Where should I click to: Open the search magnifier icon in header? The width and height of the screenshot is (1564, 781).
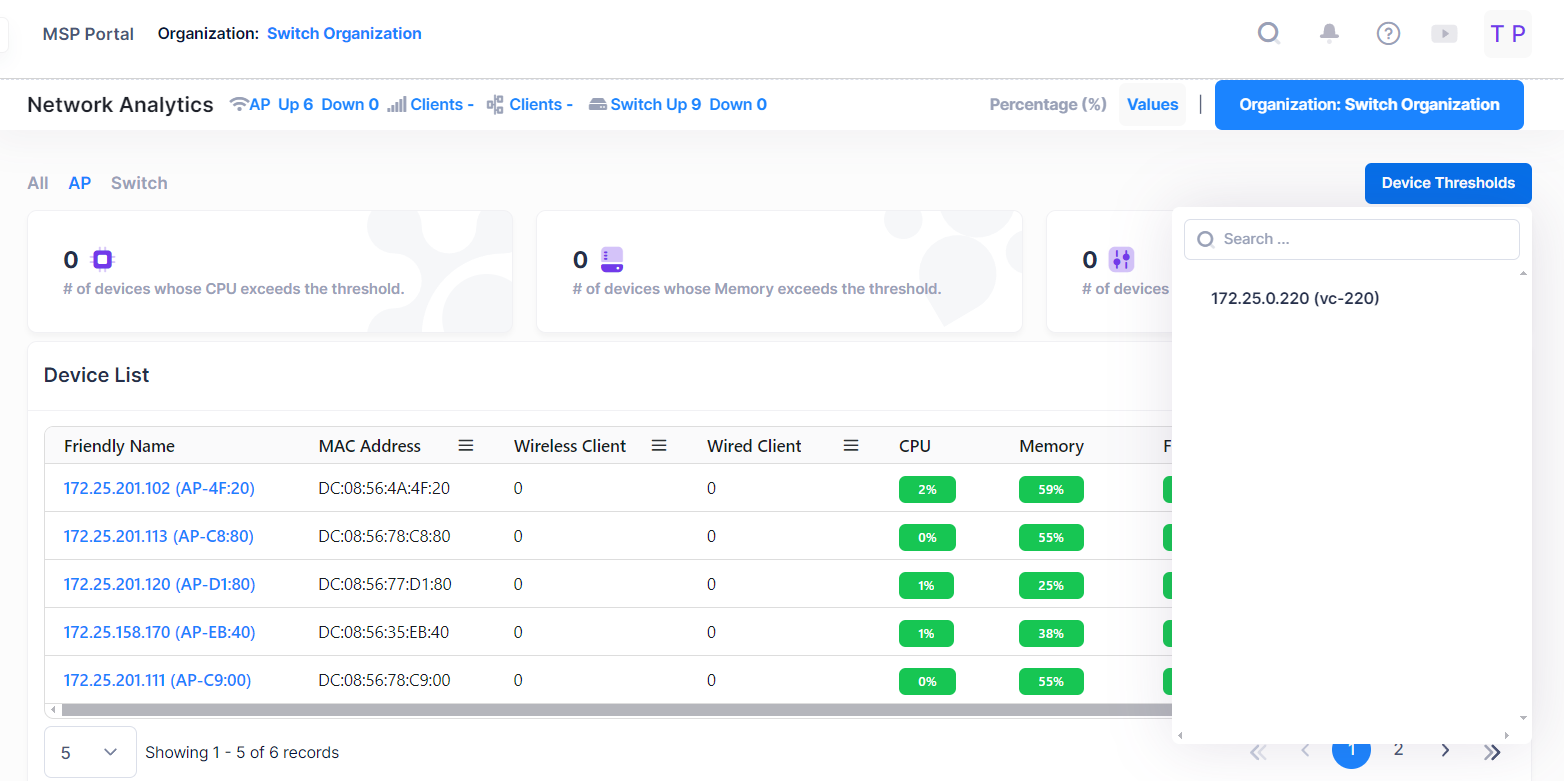point(1269,33)
